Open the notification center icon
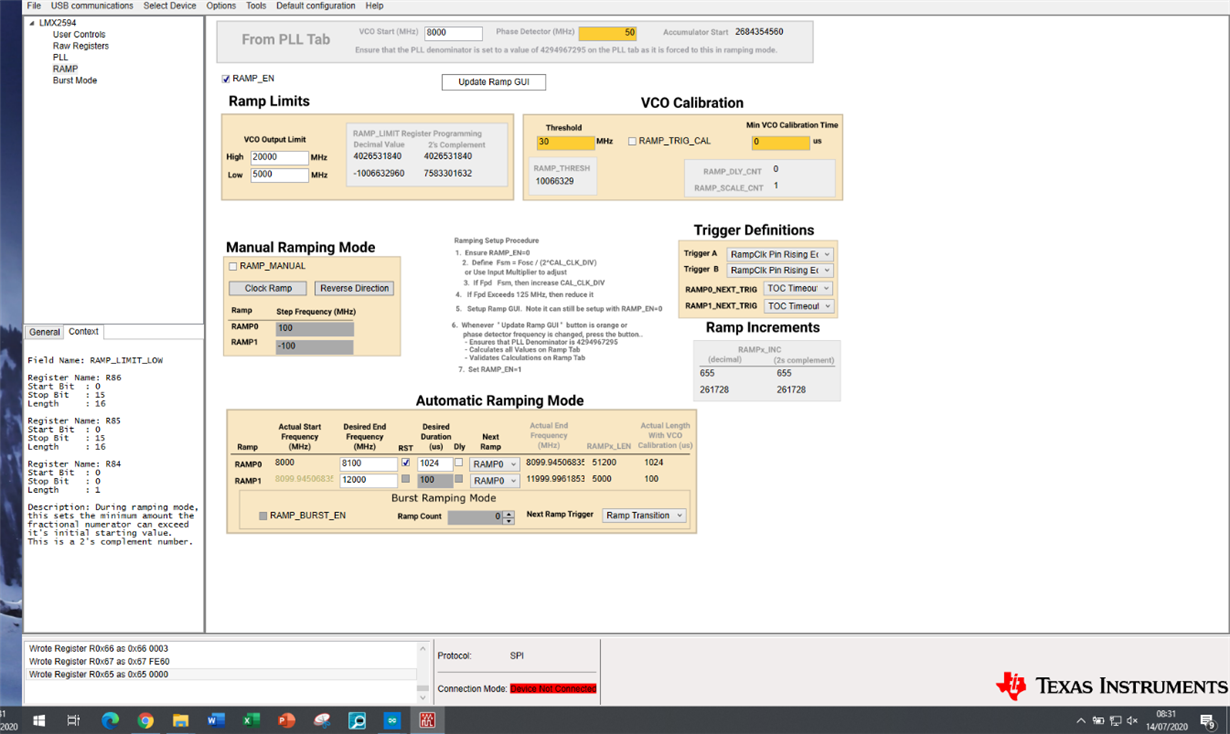The image size is (1230, 734). tap(1207, 720)
